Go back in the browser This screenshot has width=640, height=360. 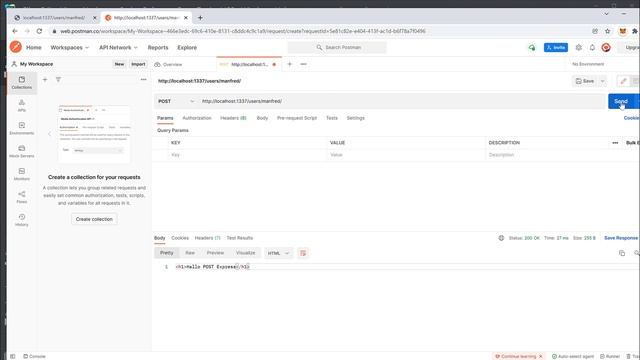tap(15, 31)
